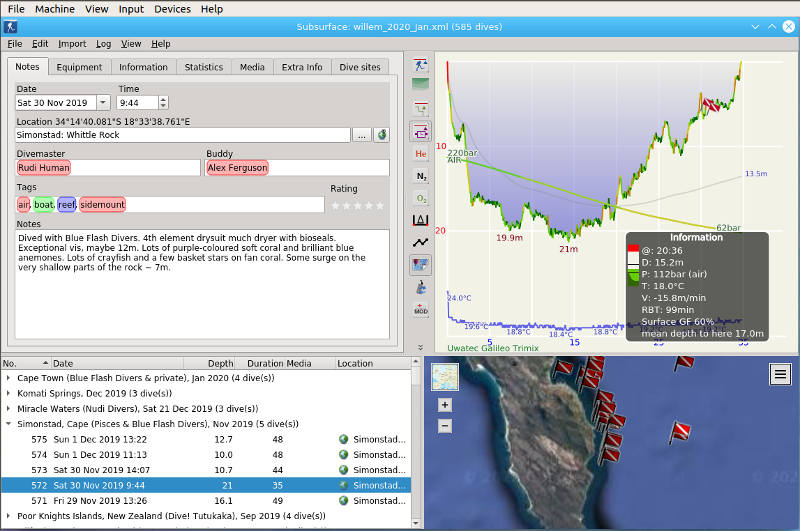Set the rating to five stars
Image resolution: width=800 pixels, height=531 pixels.
[x=380, y=205]
